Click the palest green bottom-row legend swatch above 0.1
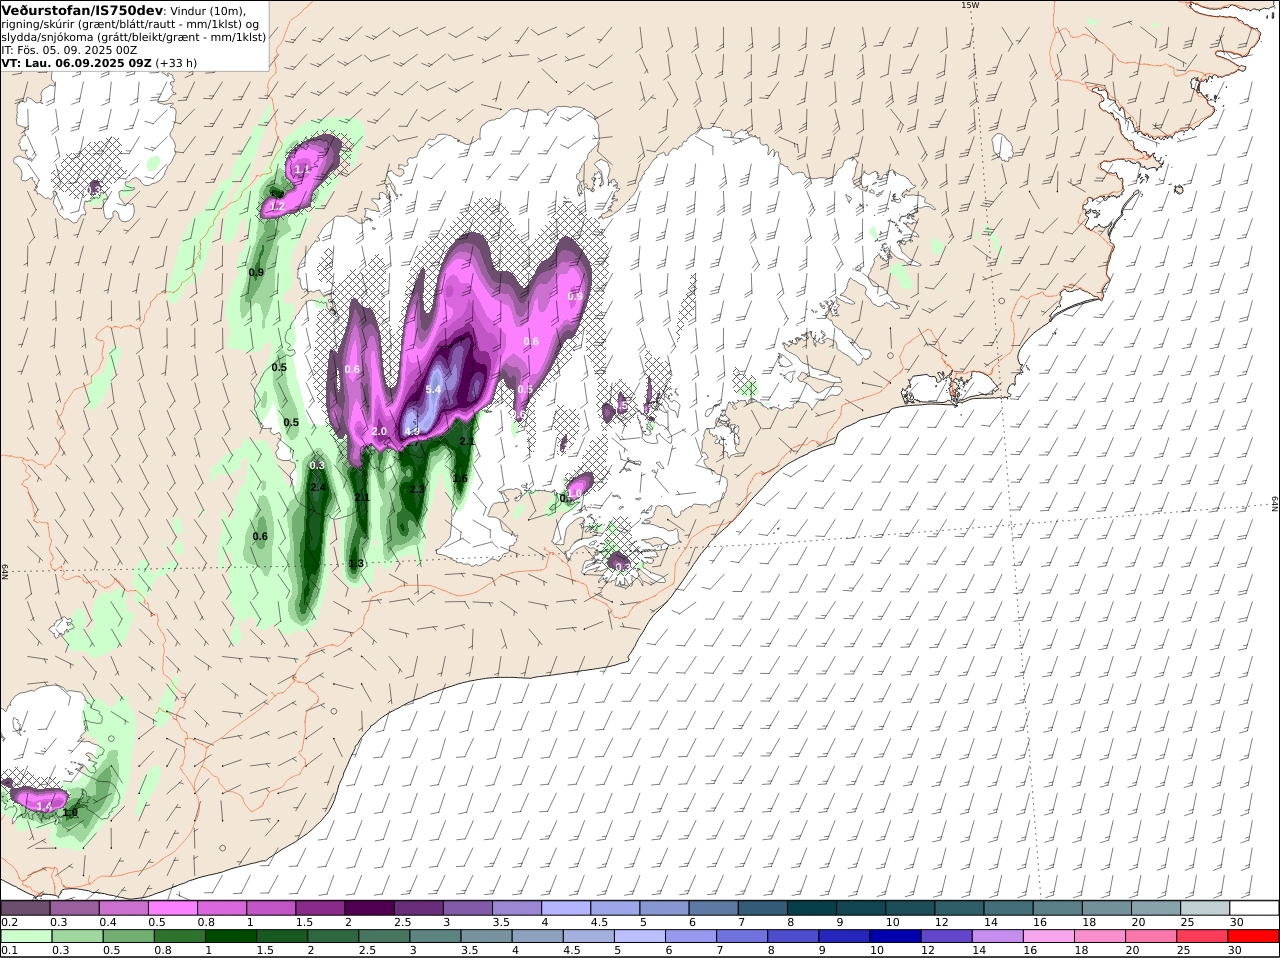 (26, 936)
